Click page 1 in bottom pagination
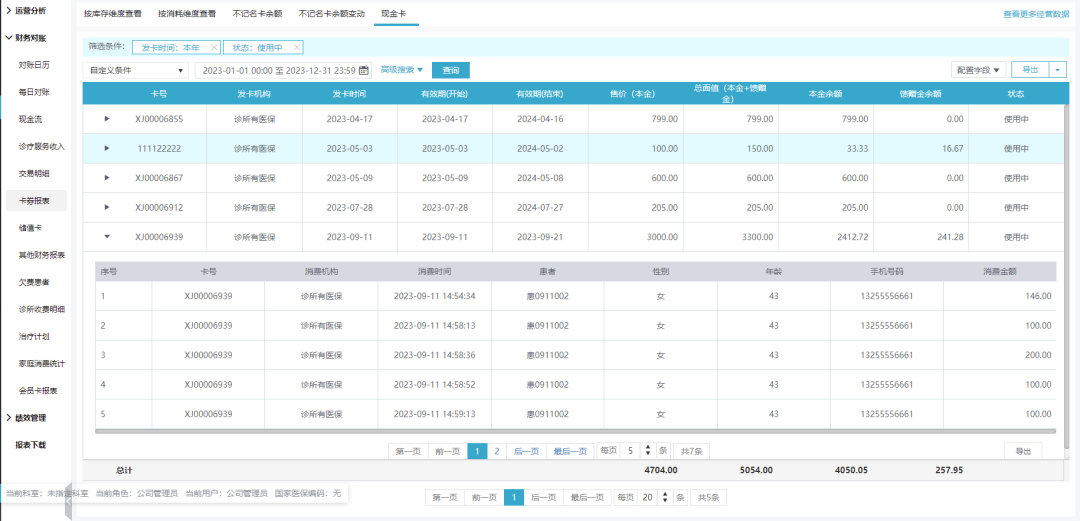This screenshot has height=521, width=1080. (x=514, y=498)
